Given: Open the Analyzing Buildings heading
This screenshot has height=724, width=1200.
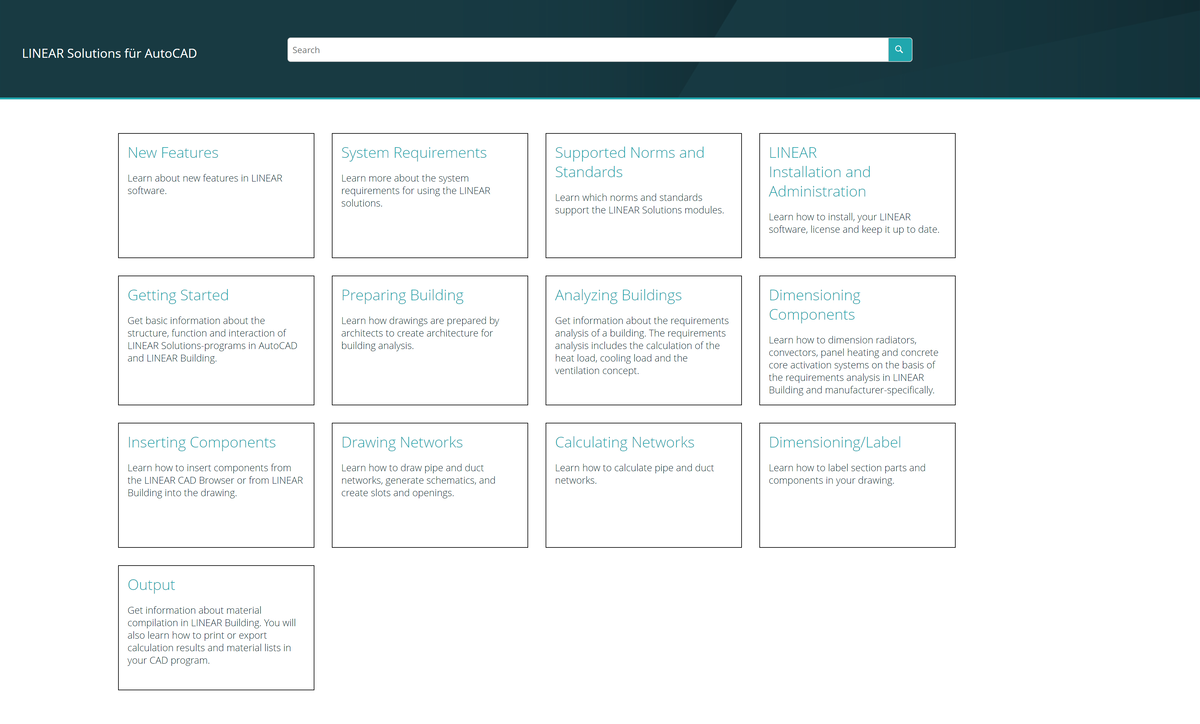Looking at the screenshot, I should pos(618,295).
